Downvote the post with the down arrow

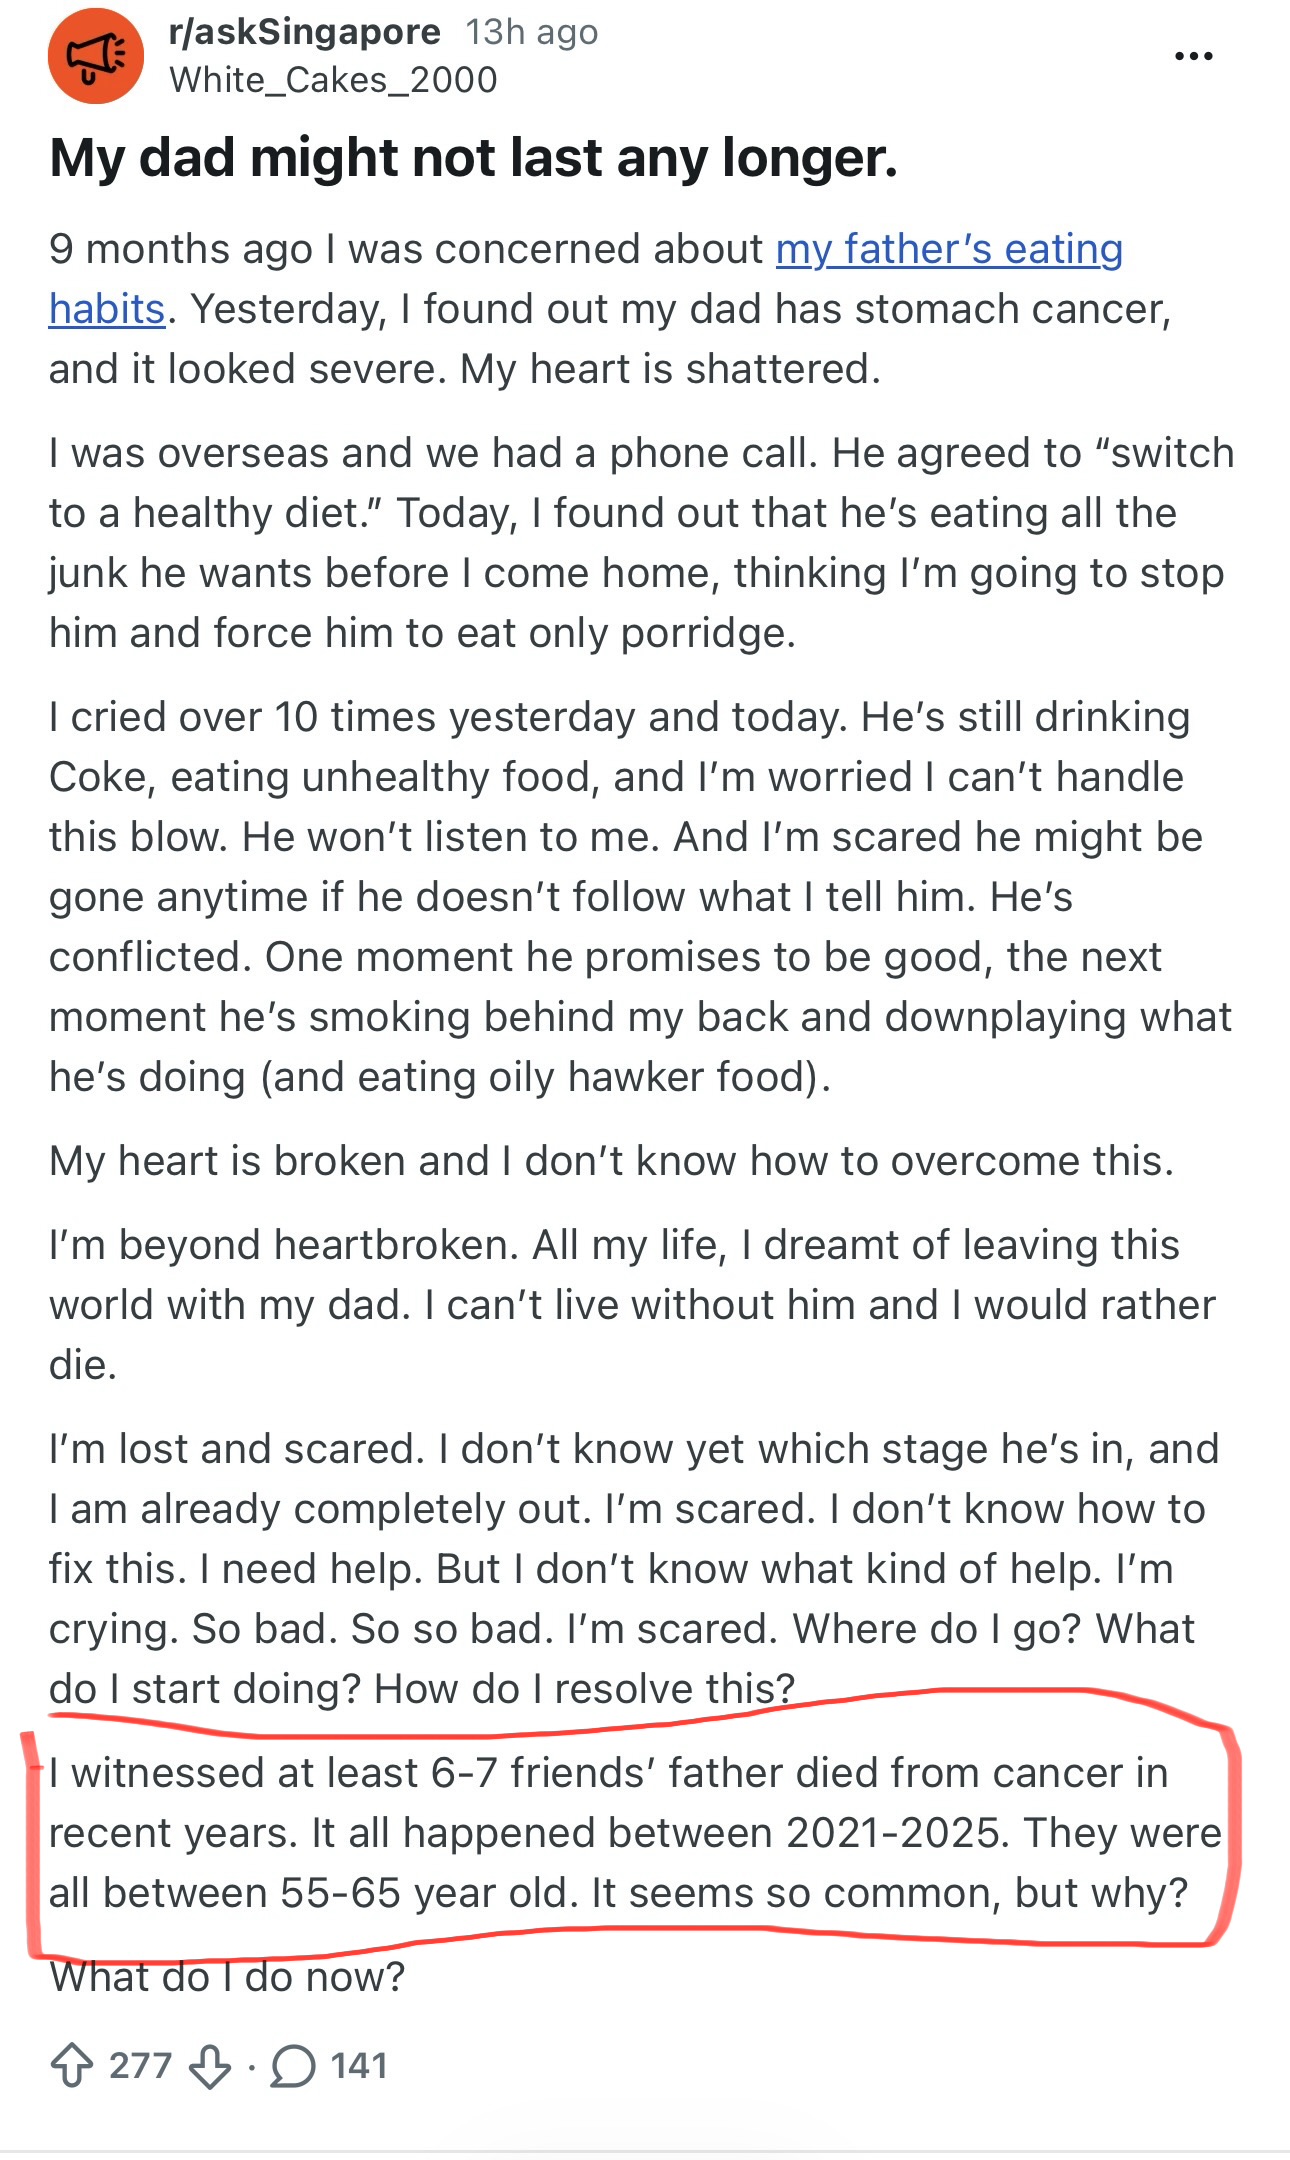click(210, 2066)
